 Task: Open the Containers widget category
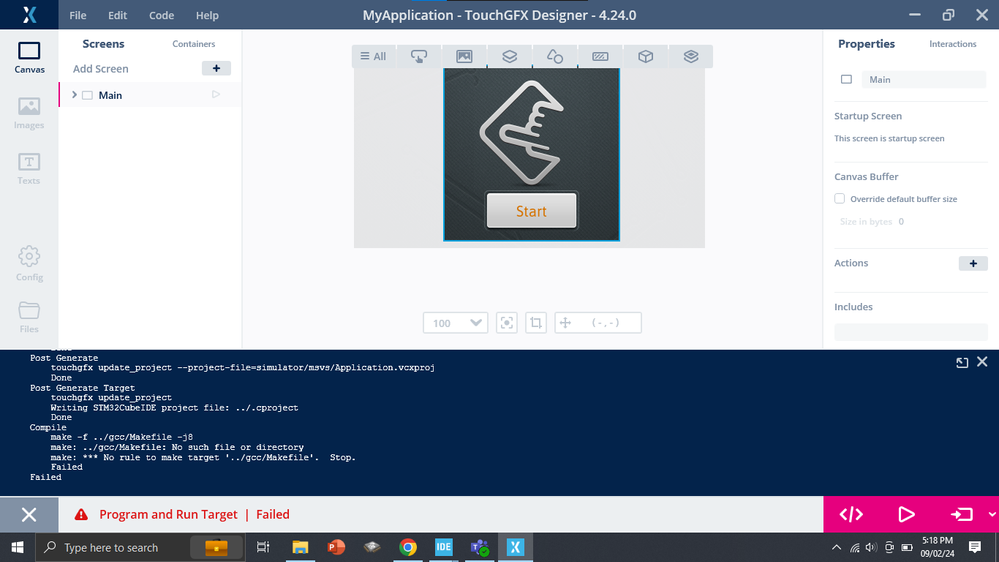pyautogui.click(x=510, y=56)
